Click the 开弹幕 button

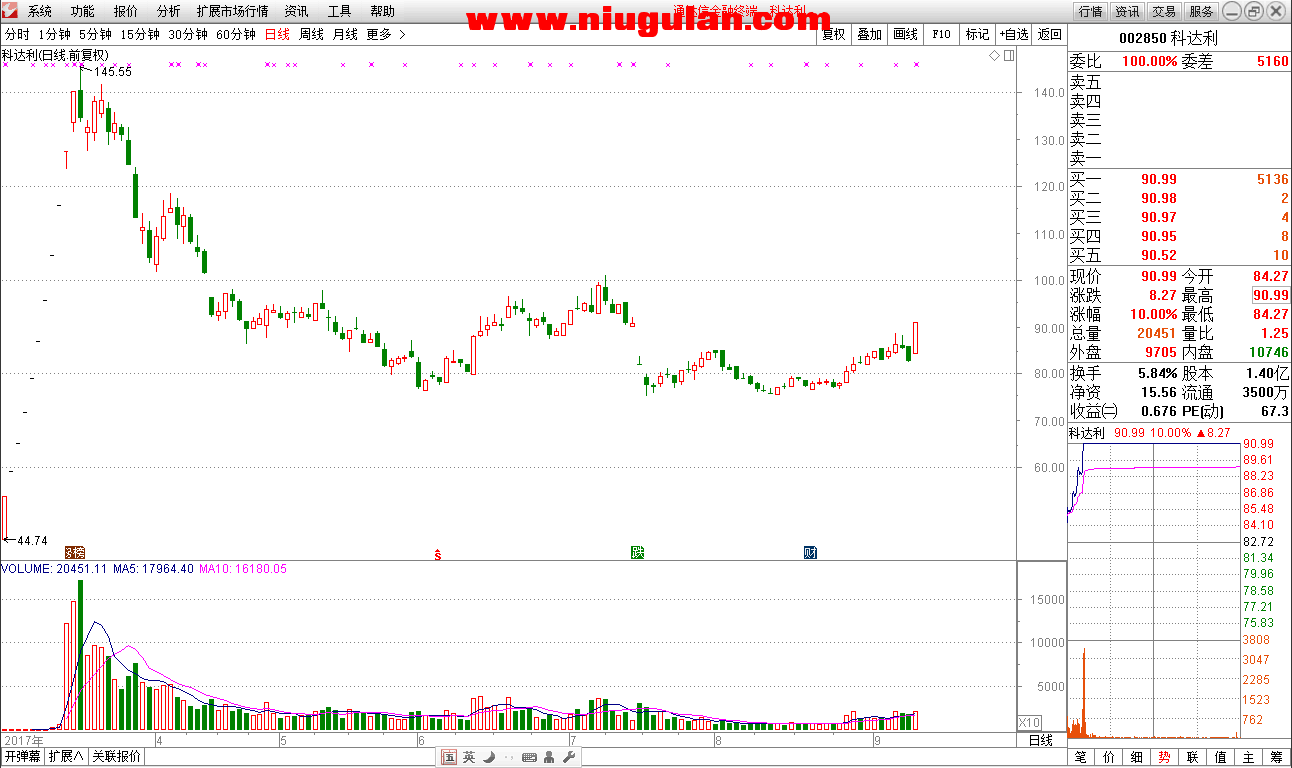coord(22,757)
